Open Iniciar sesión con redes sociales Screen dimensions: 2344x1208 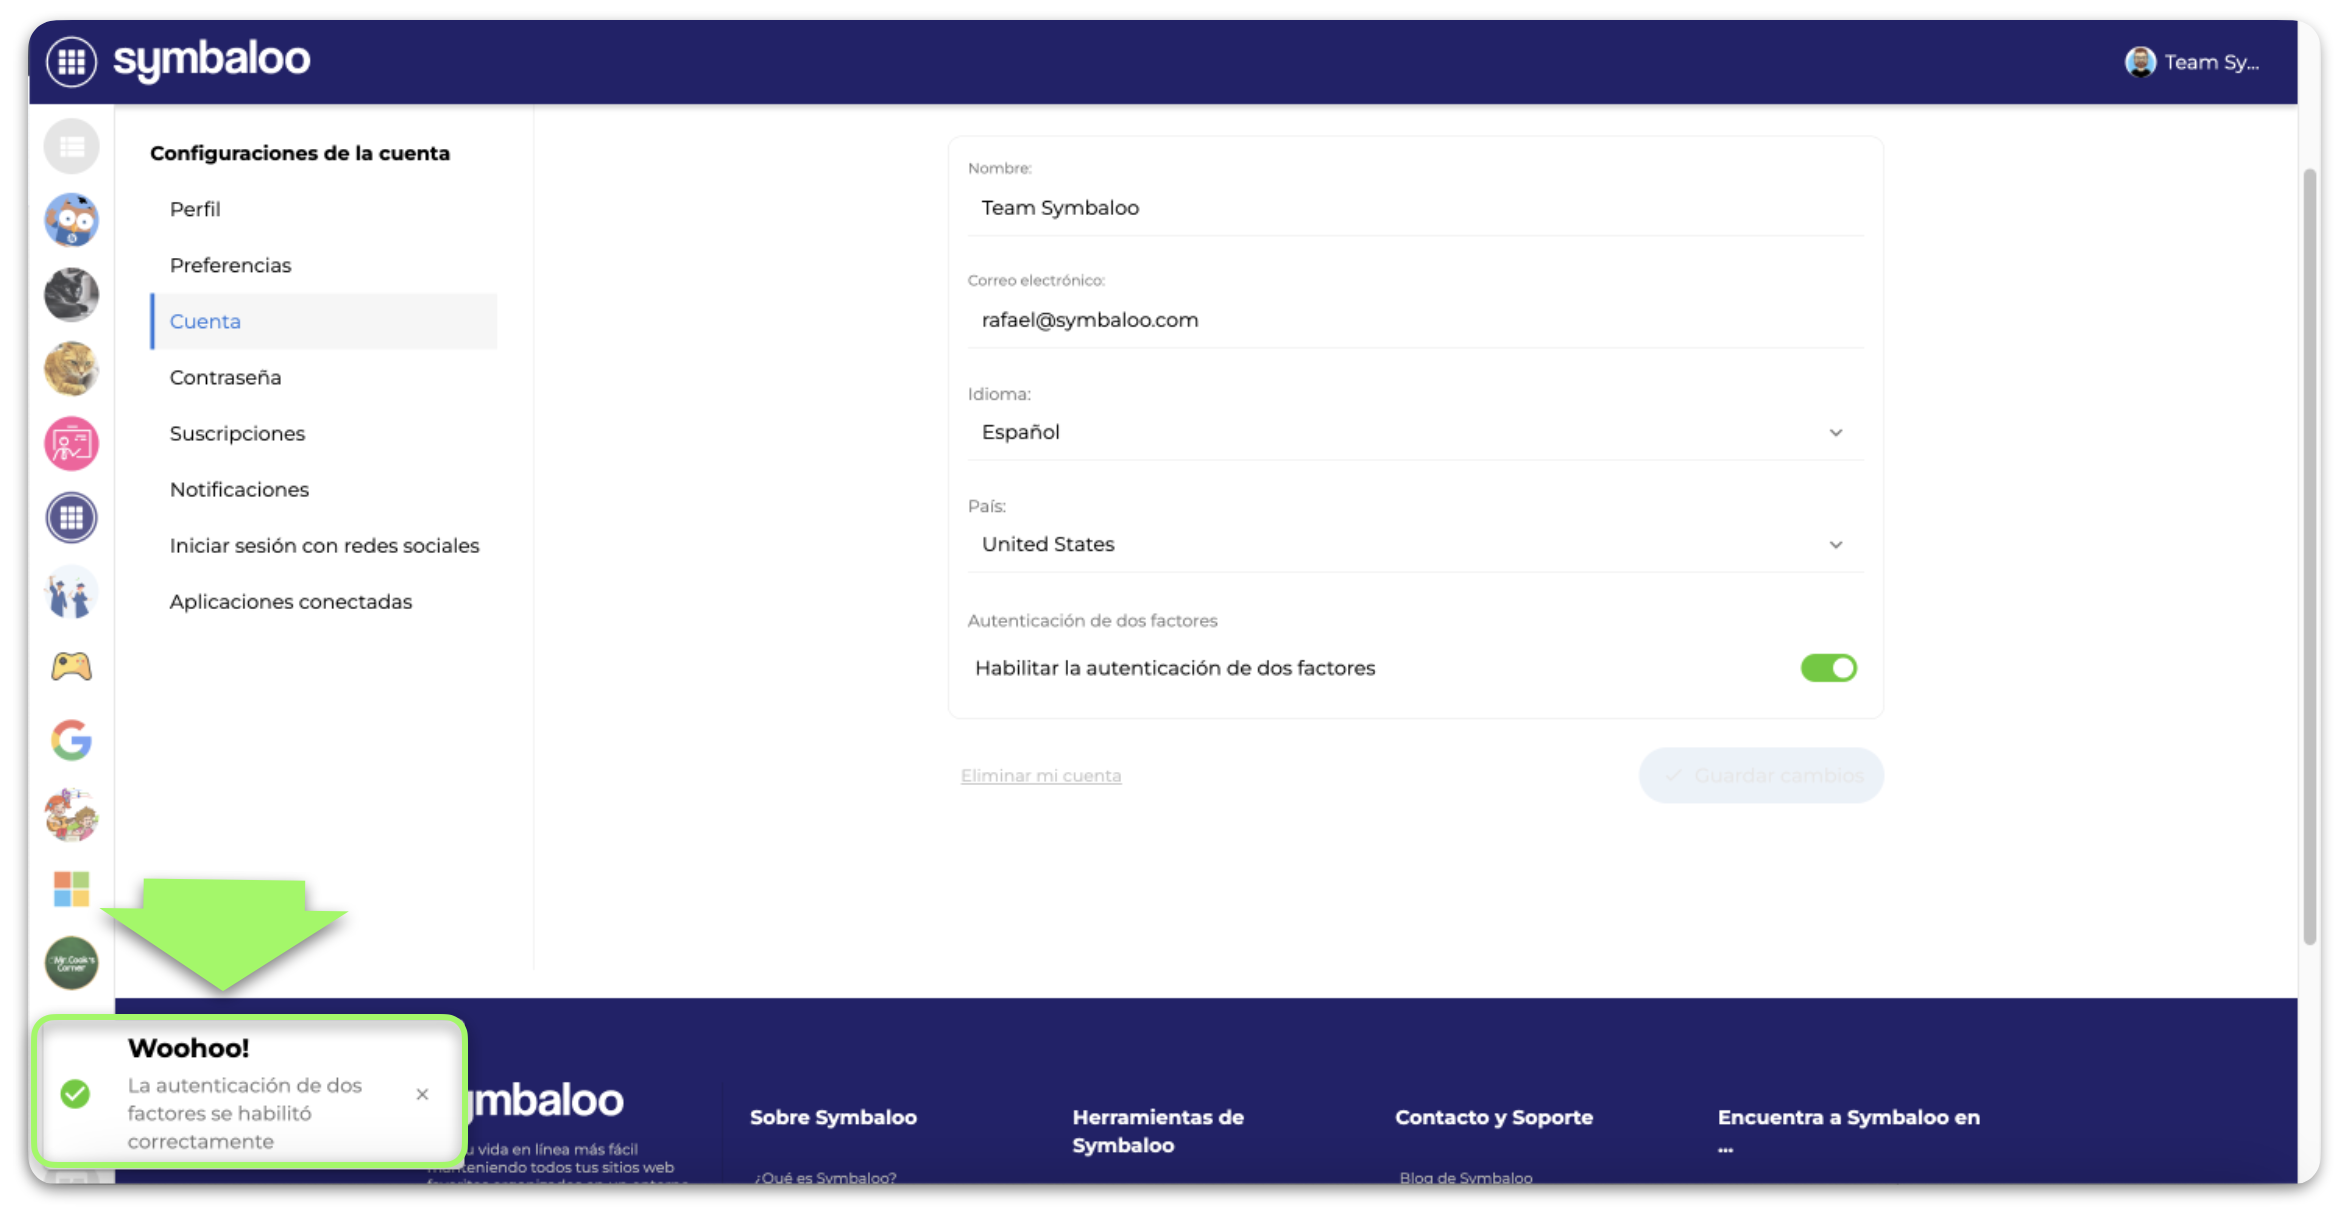pos(323,545)
